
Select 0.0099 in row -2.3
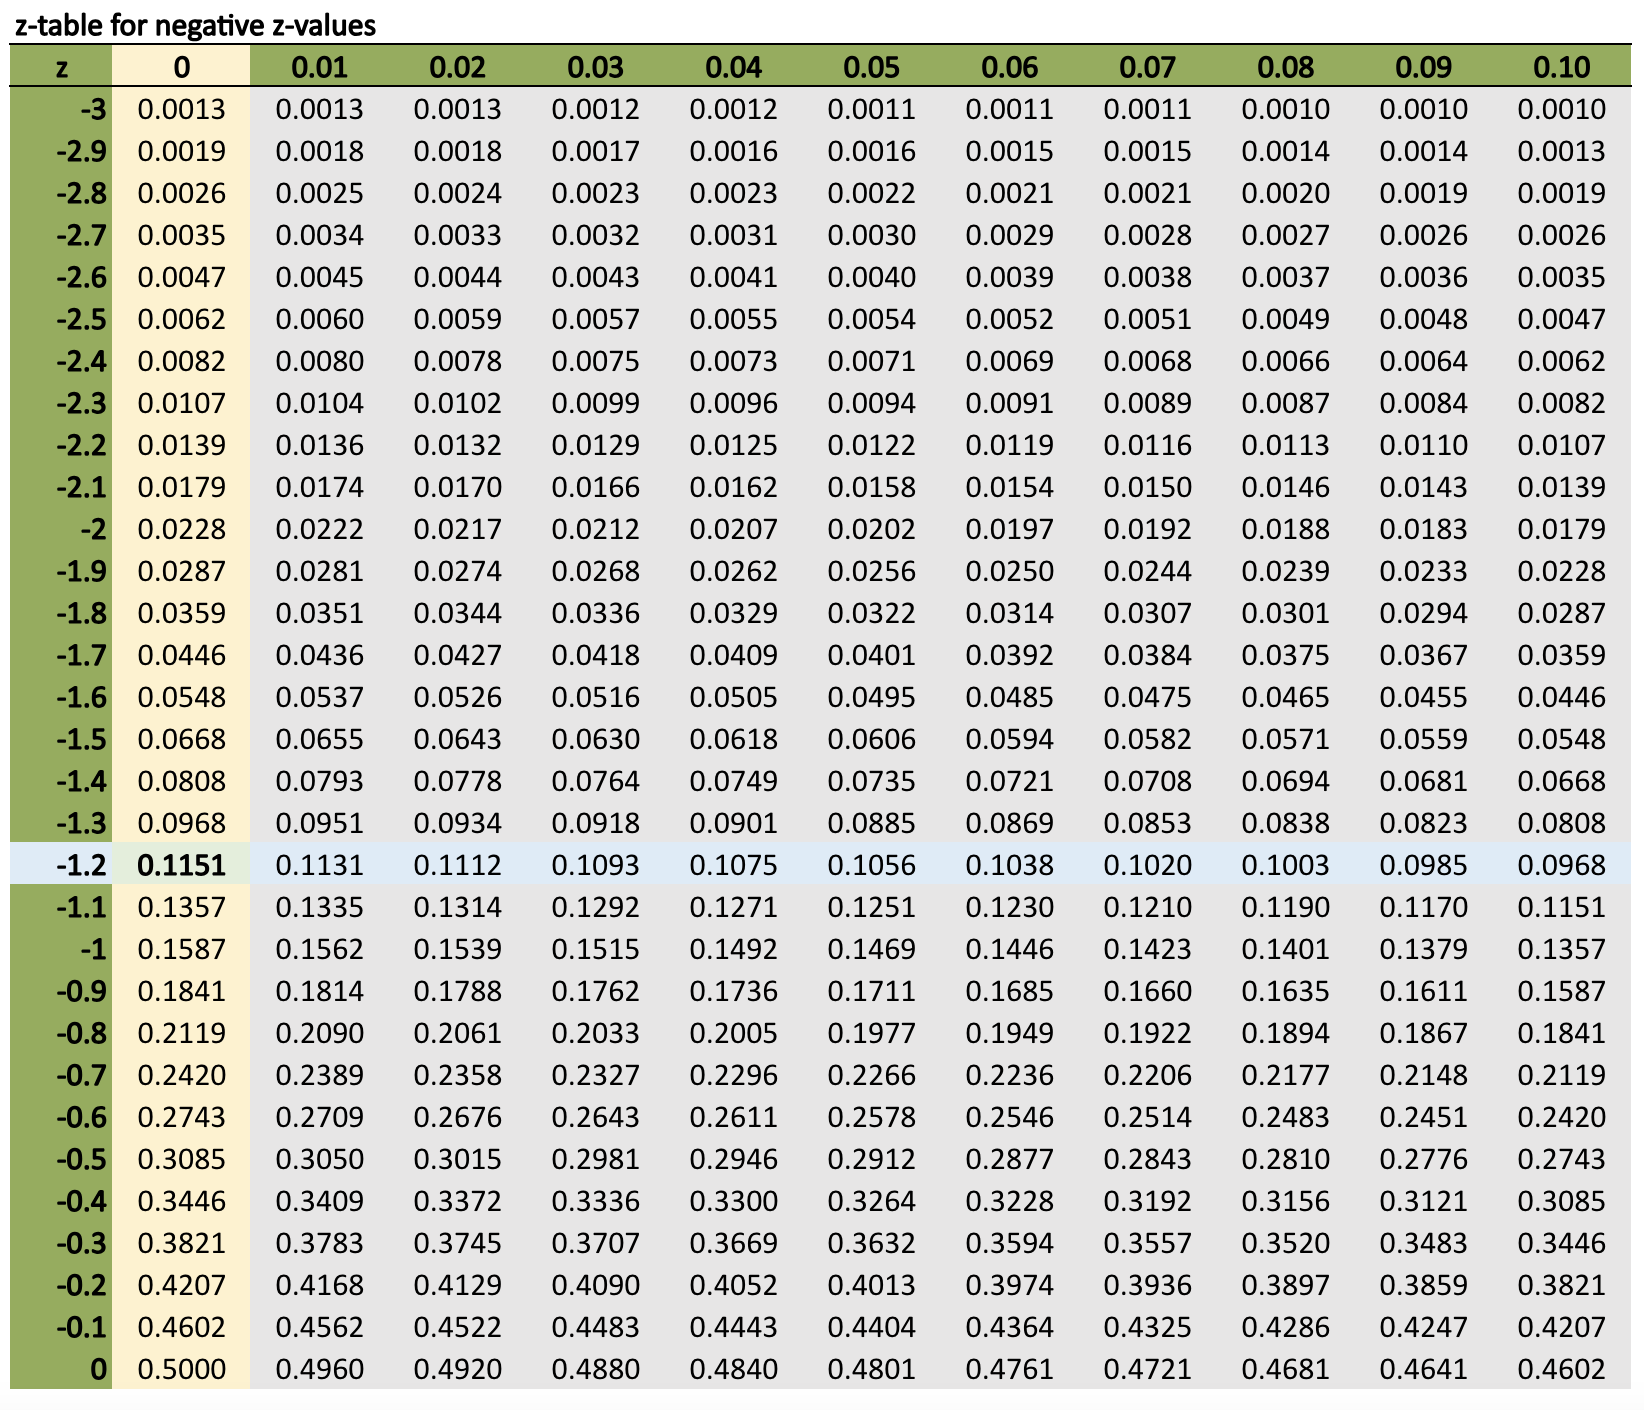click(x=595, y=403)
